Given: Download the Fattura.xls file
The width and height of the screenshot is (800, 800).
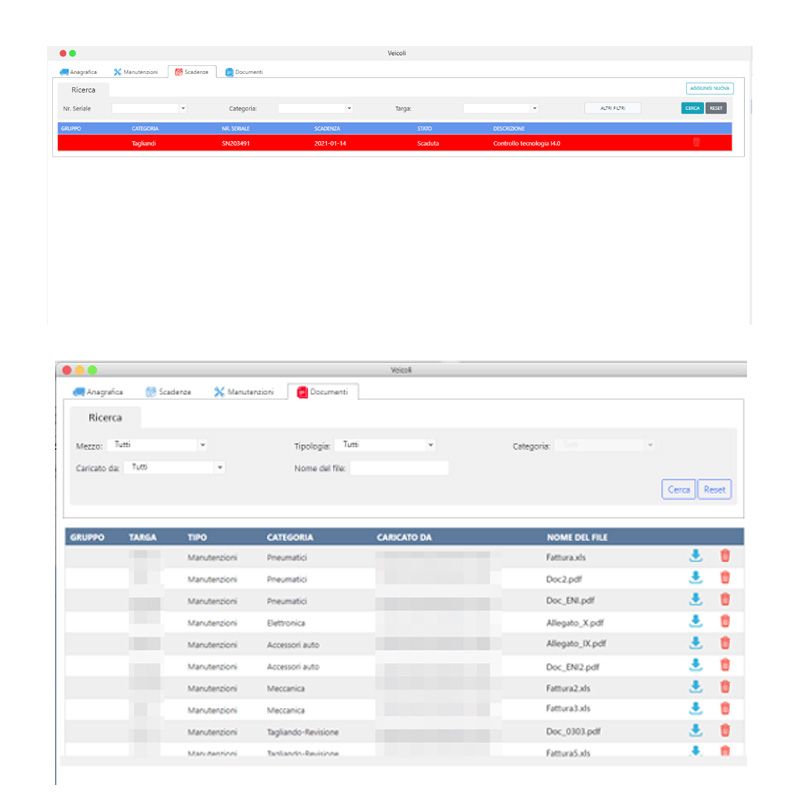Looking at the screenshot, I should click(696, 556).
